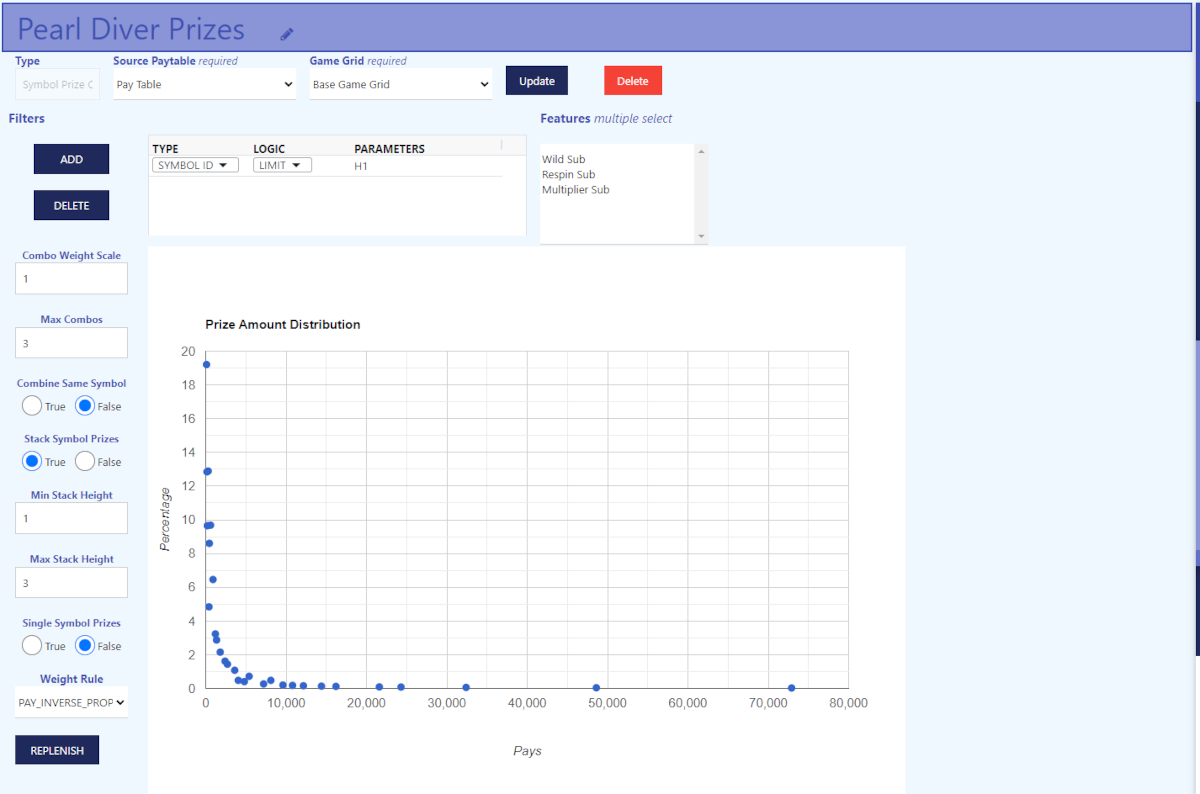This screenshot has height=794, width=1200.
Task: Select False for Combine Same Symbol
Action: click(x=86, y=406)
